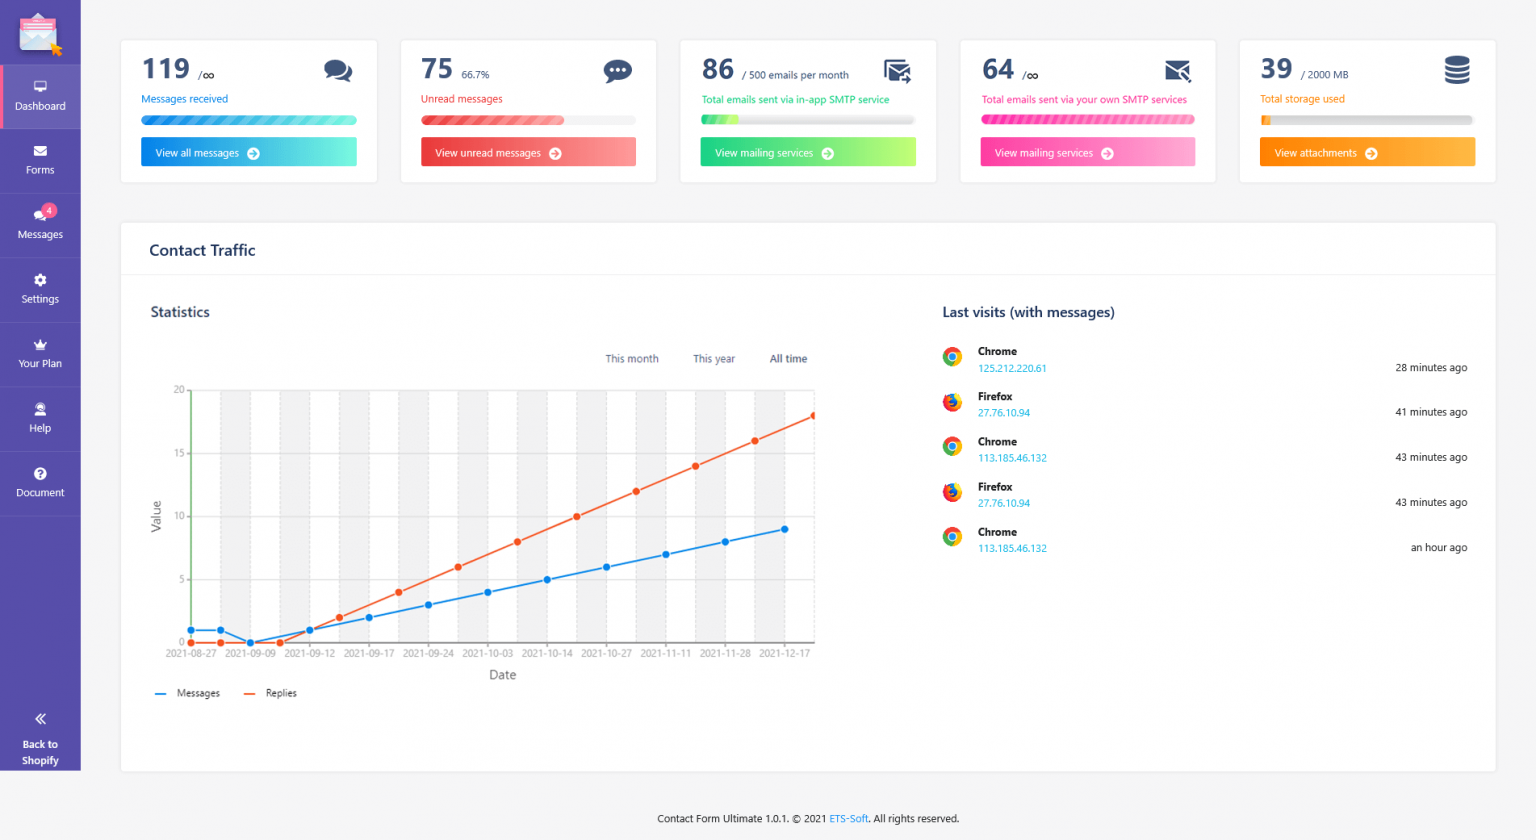The image size is (1536, 840).
Task: Switch the statistics to This month
Action: (631, 359)
